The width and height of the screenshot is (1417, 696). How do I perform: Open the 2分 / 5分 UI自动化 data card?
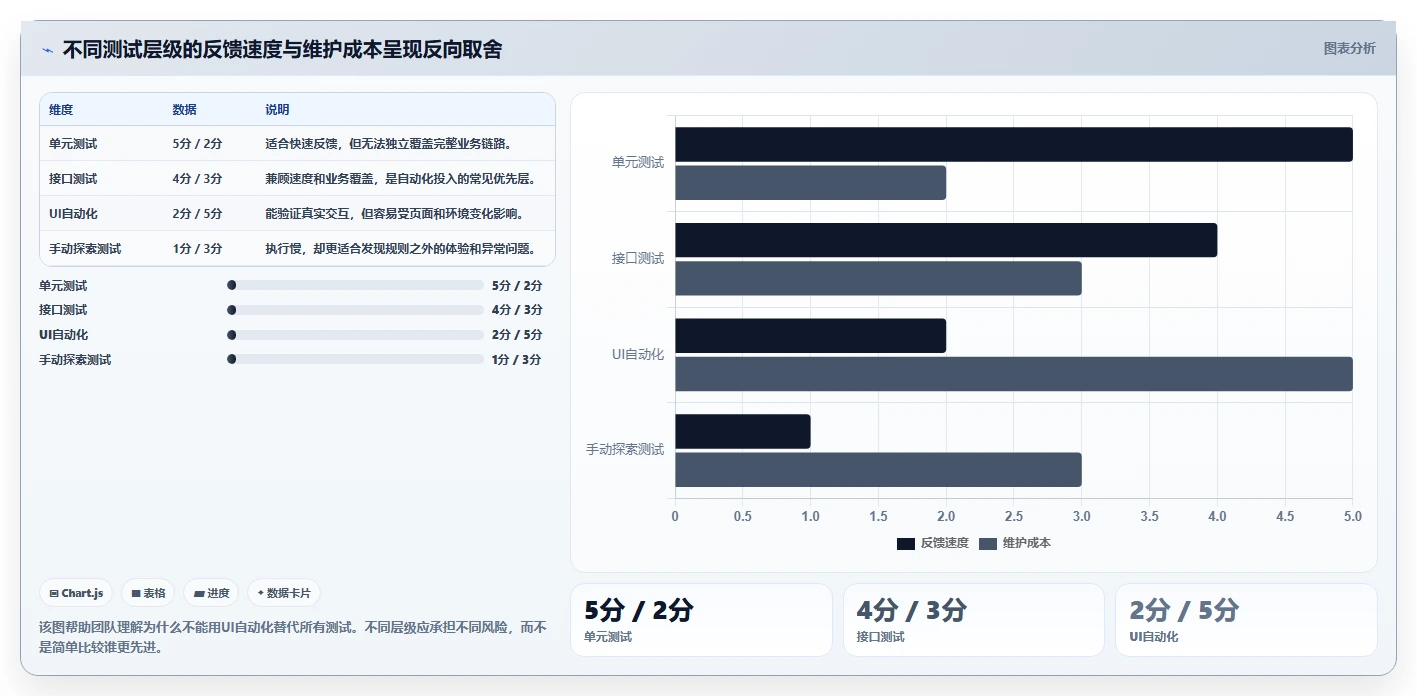point(1246,620)
